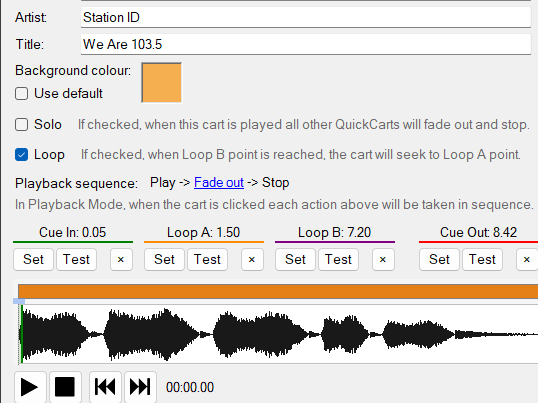Image resolution: width=538 pixels, height=403 pixels.
Task: Set the Cue Out point
Action: [x=439, y=260]
